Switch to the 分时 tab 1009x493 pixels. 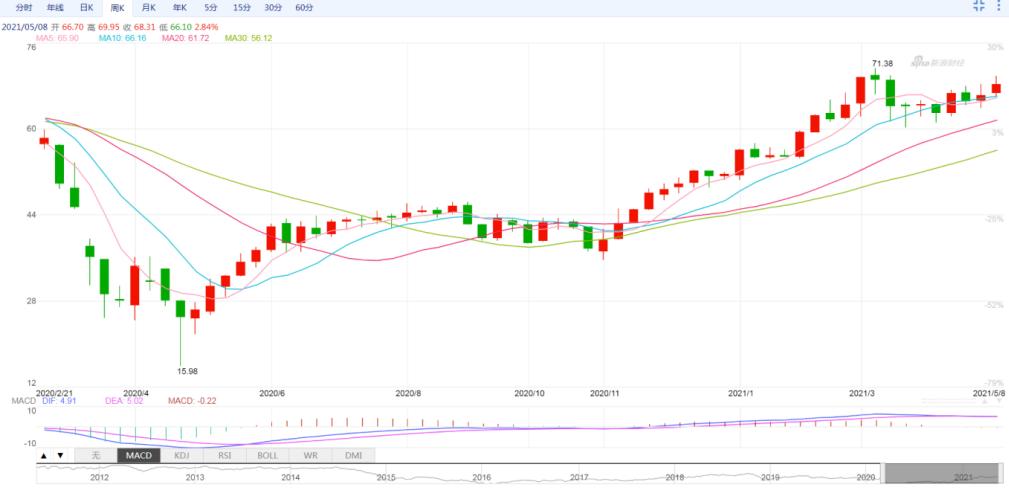[x=24, y=8]
